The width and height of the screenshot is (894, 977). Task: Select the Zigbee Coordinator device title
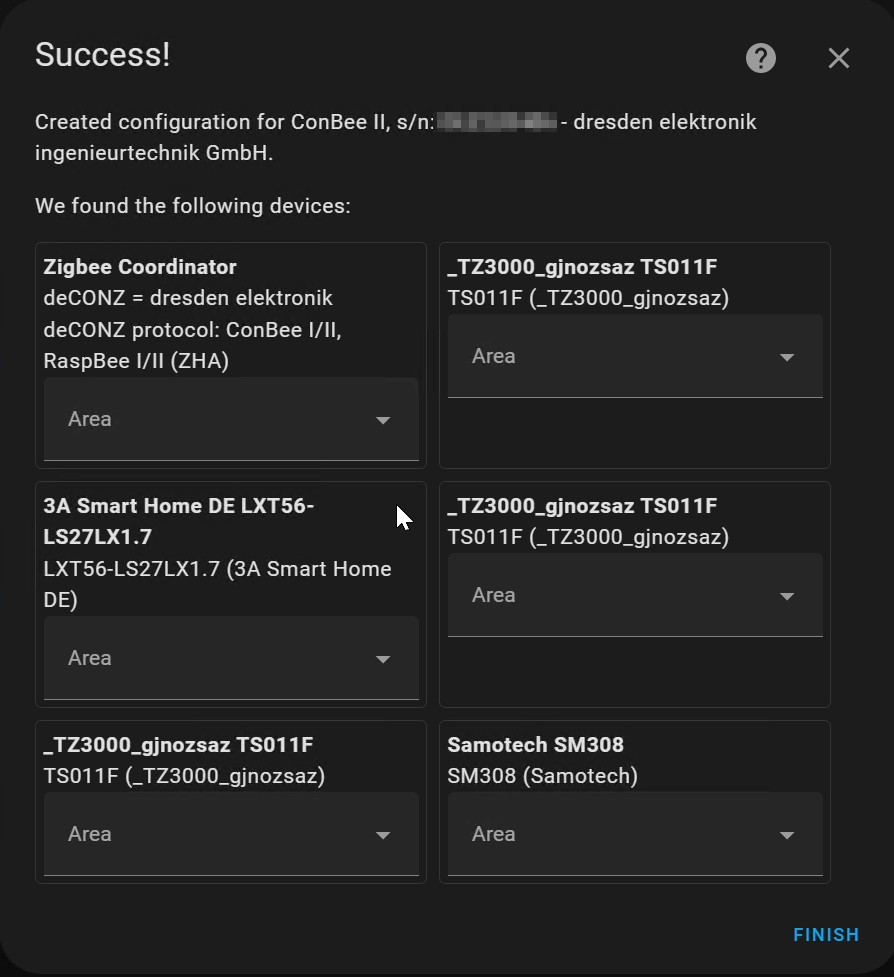click(140, 267)
